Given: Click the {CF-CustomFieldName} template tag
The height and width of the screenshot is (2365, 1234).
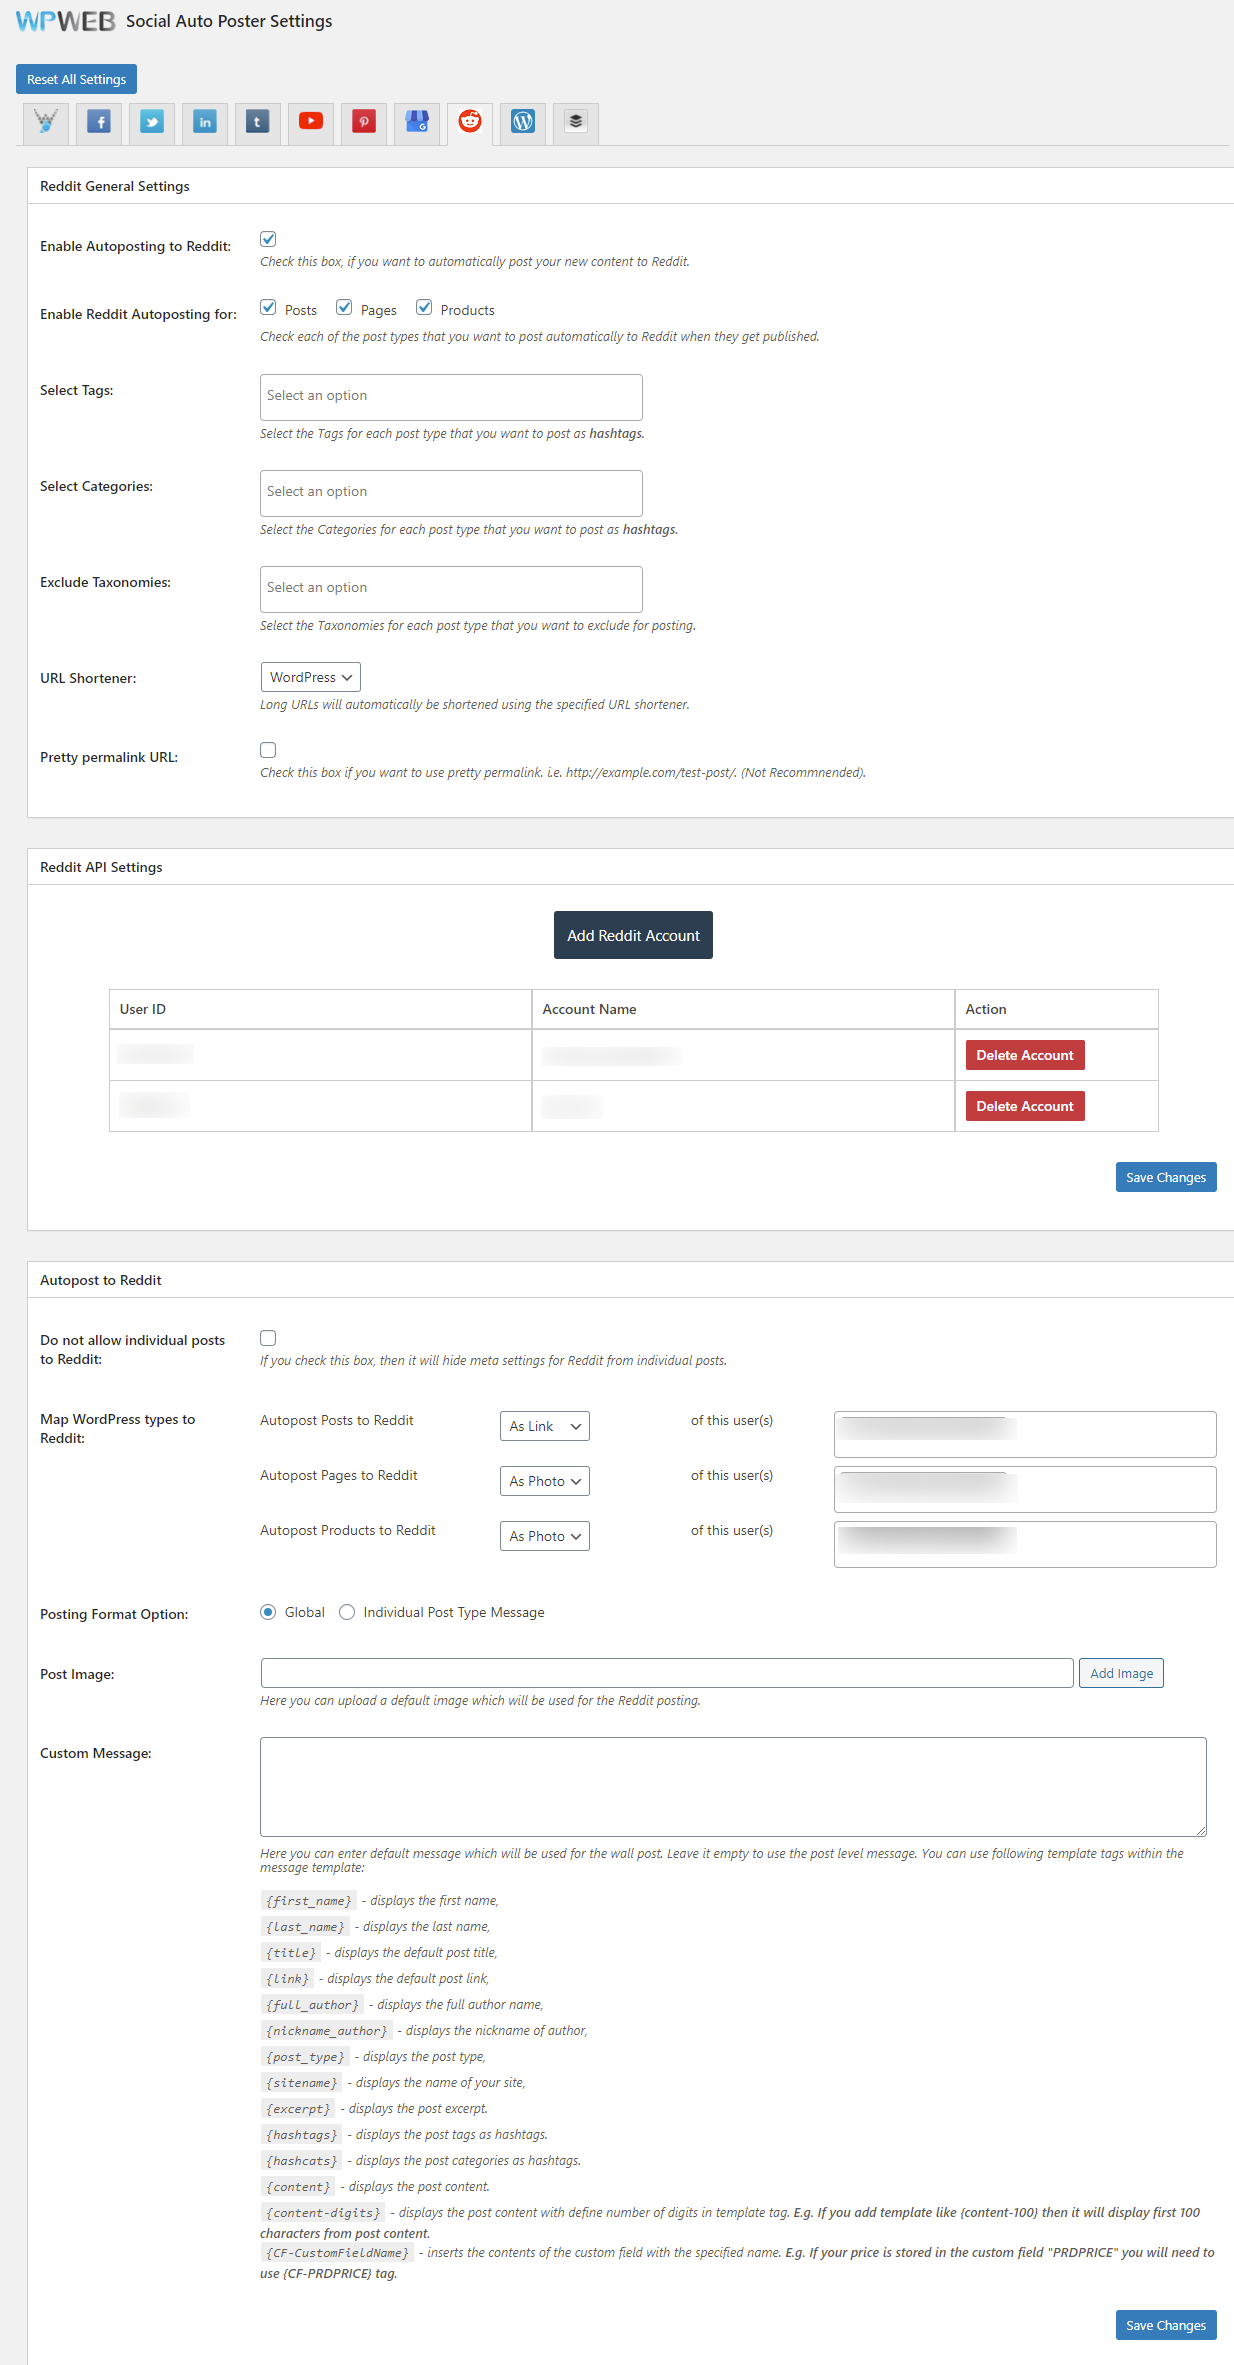Looking at the screenshot, I should tap(337, 2253).
